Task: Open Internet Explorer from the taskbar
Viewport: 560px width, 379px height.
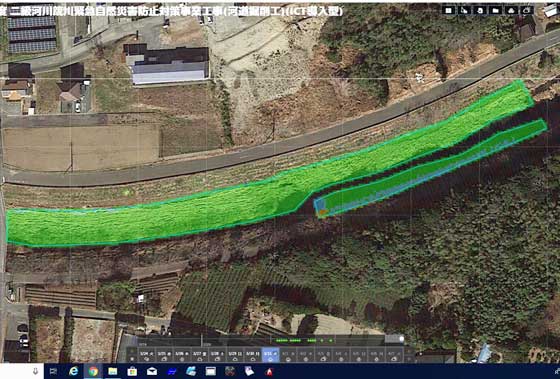Action: coord(74,371)
